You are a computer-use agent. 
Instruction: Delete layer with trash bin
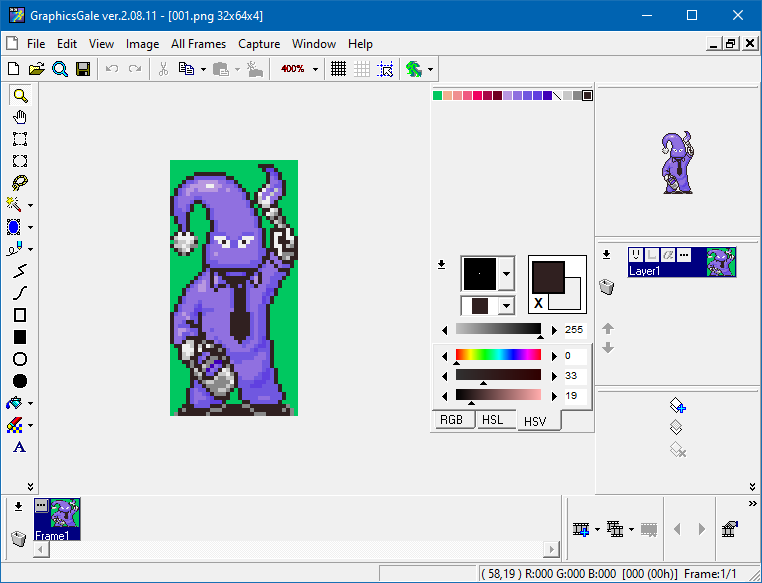[x=606, y=287]
